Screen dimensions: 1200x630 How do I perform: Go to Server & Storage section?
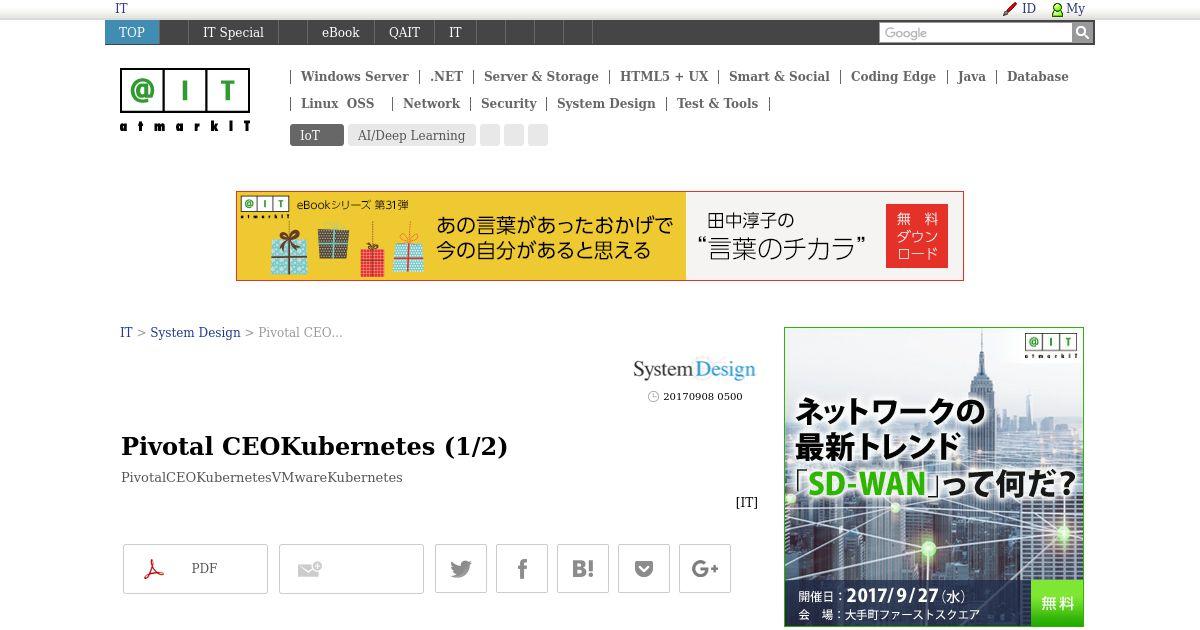click(x=541, y=76)
